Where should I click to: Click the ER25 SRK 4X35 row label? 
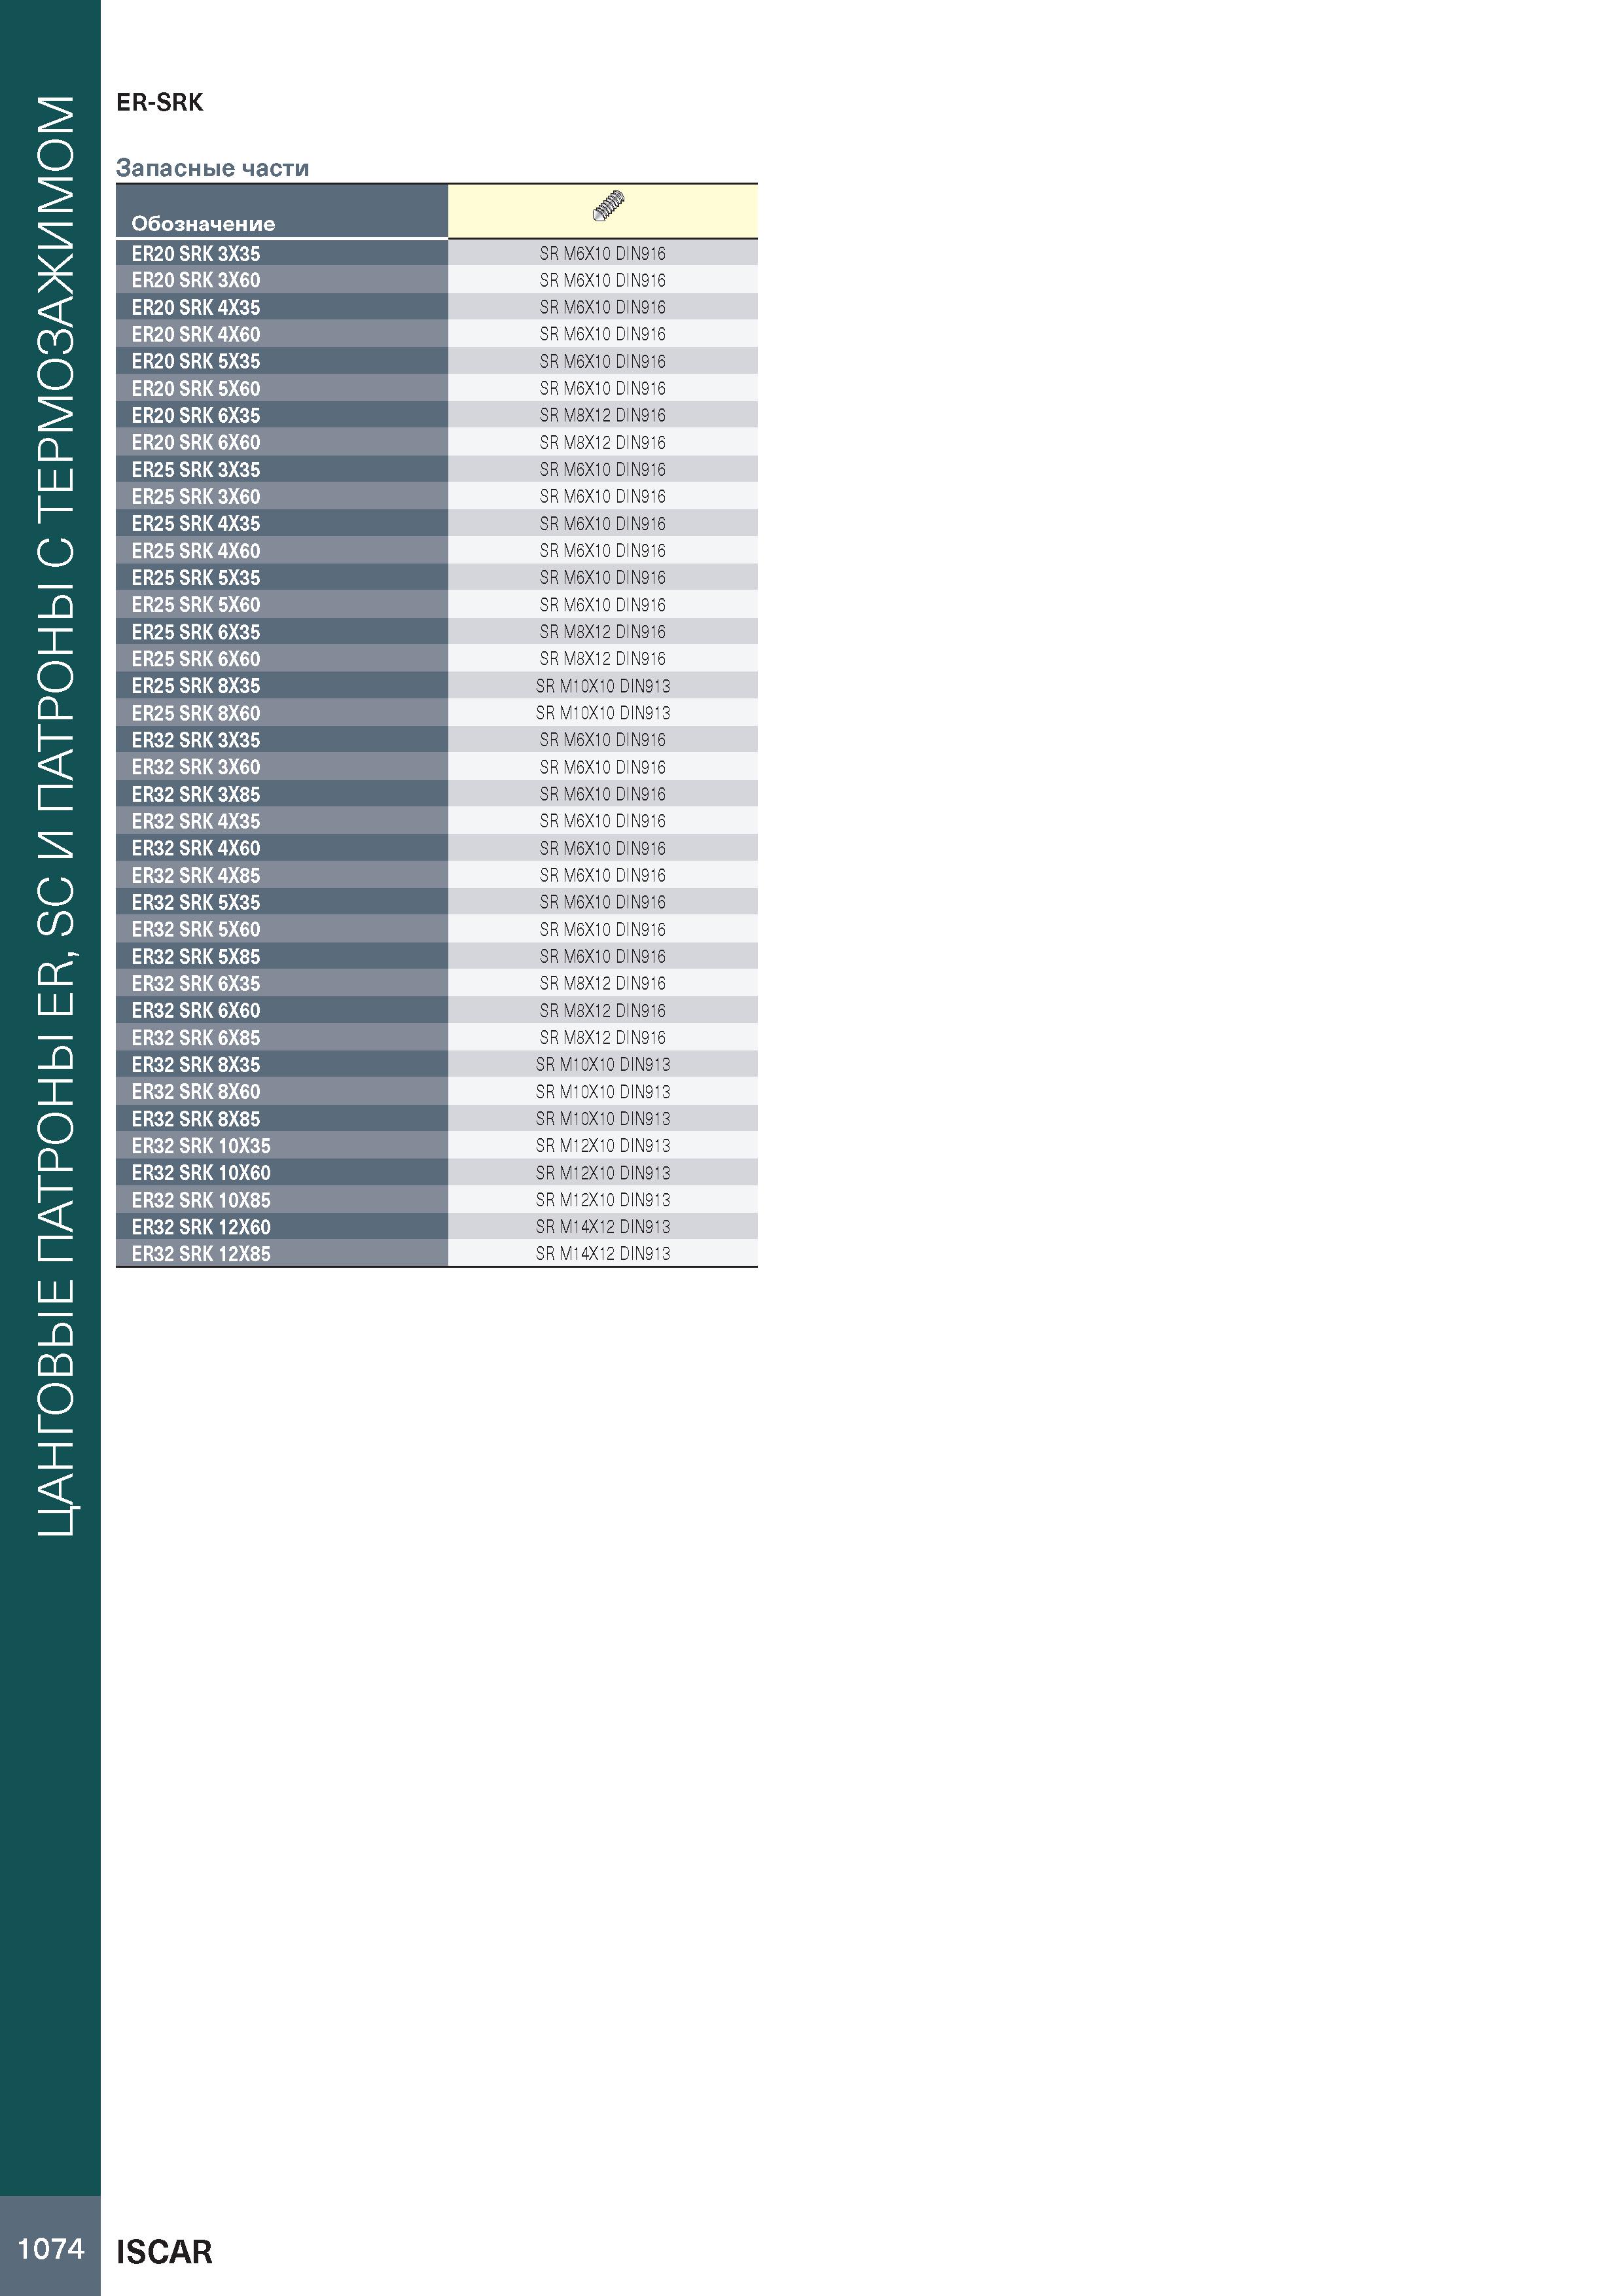(196, 524)
